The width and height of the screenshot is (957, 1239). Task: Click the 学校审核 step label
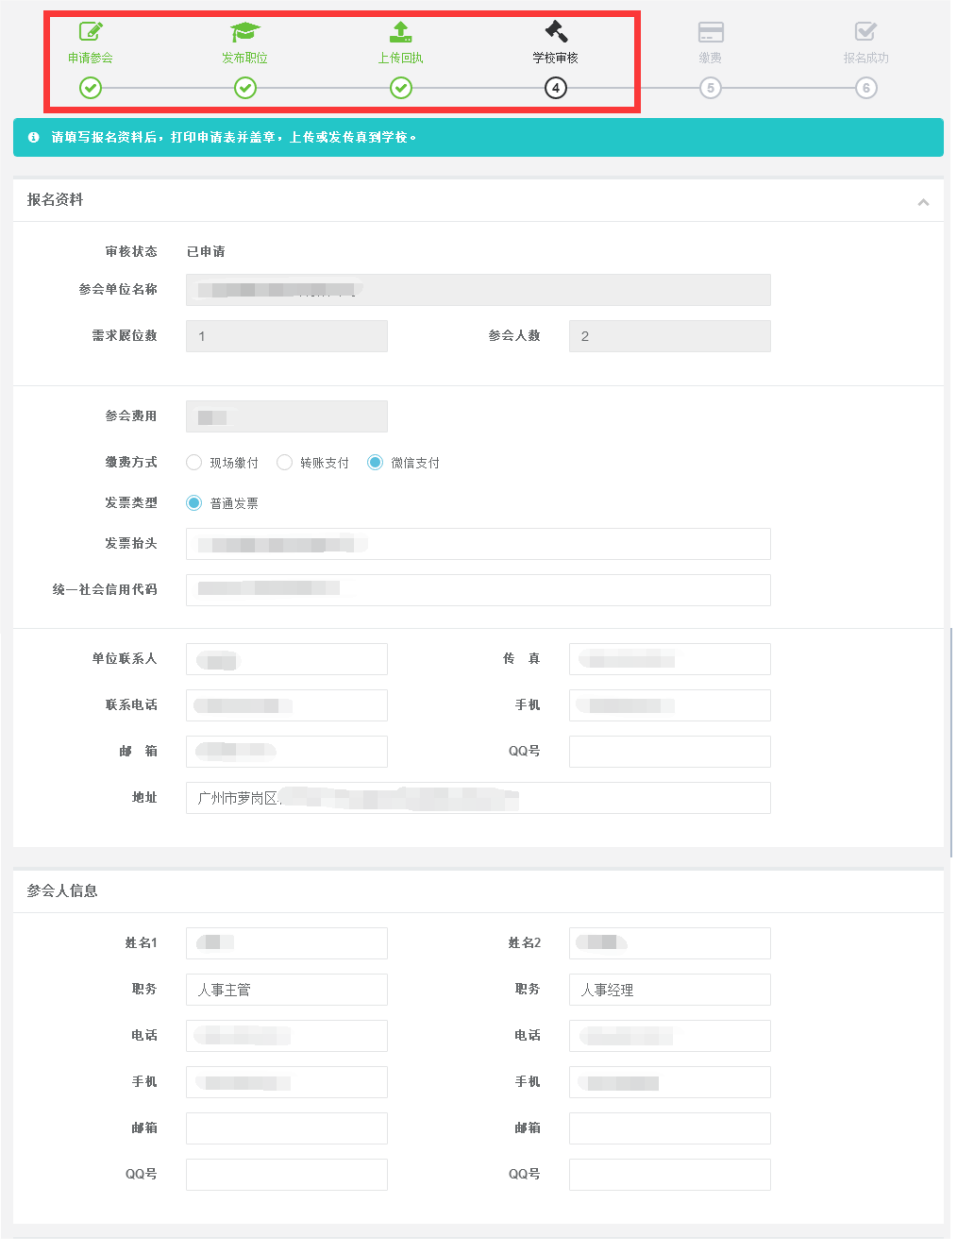point(556,58)
